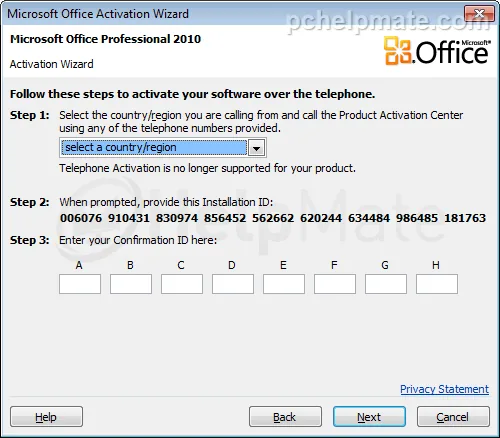
Task: Select Confirmation ID field F
Action: pyautogui.click(x=335, y=284)
